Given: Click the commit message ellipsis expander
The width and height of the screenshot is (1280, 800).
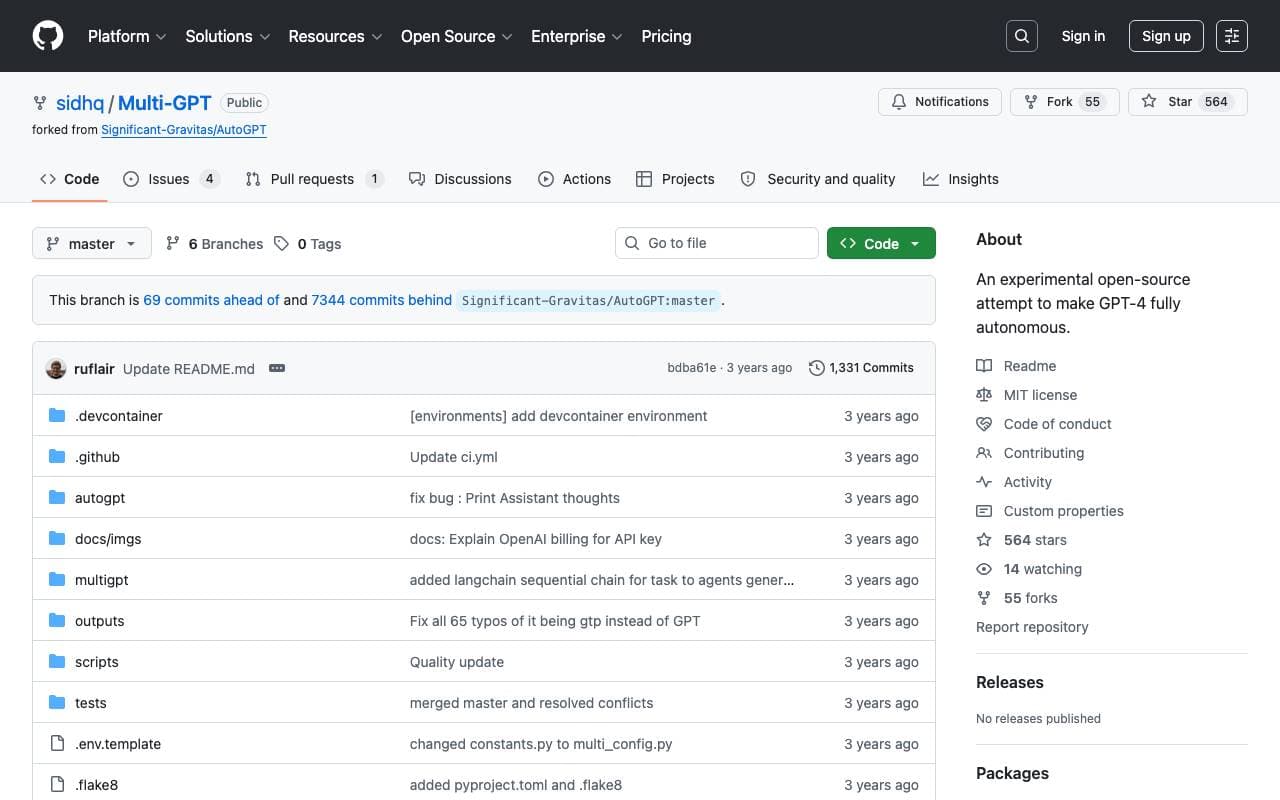Looking at the screenshot, I should tap(277, 368).
